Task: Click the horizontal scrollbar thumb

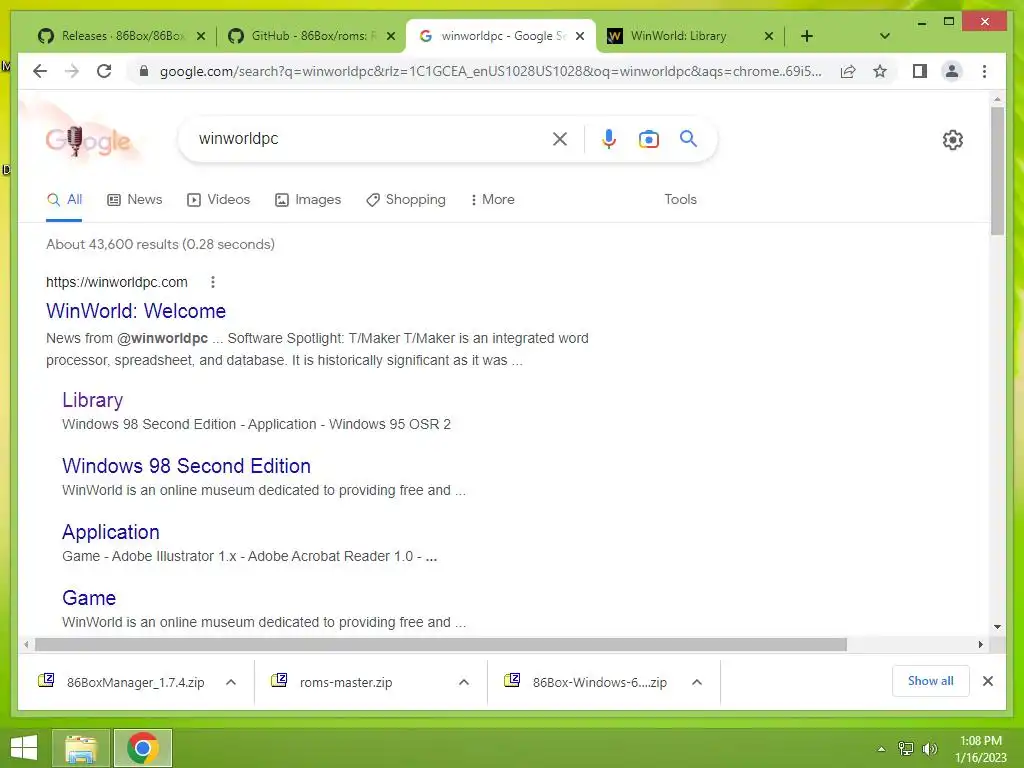Action: (x=441, y=645)
